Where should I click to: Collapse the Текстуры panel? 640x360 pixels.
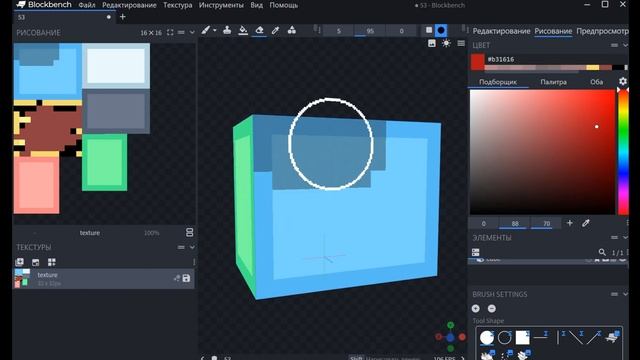(192, 247)
